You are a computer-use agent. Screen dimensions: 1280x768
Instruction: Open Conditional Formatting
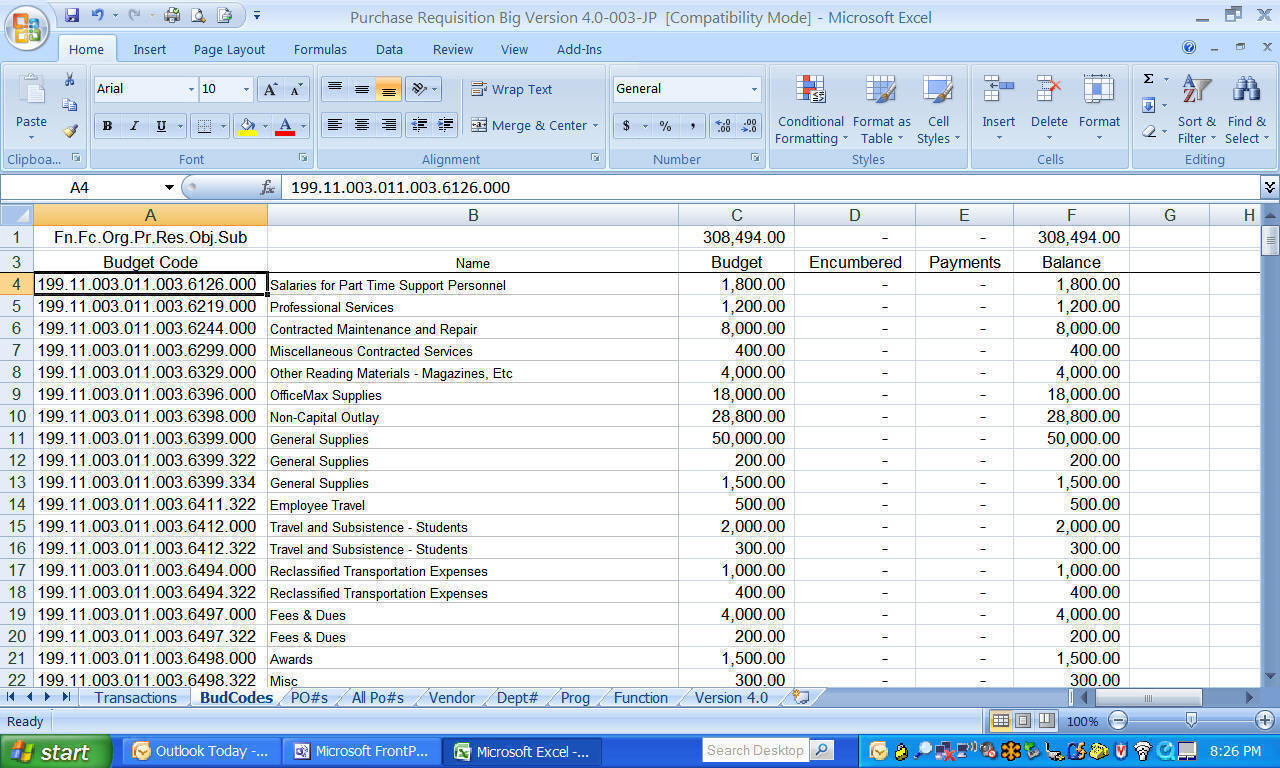810,109
